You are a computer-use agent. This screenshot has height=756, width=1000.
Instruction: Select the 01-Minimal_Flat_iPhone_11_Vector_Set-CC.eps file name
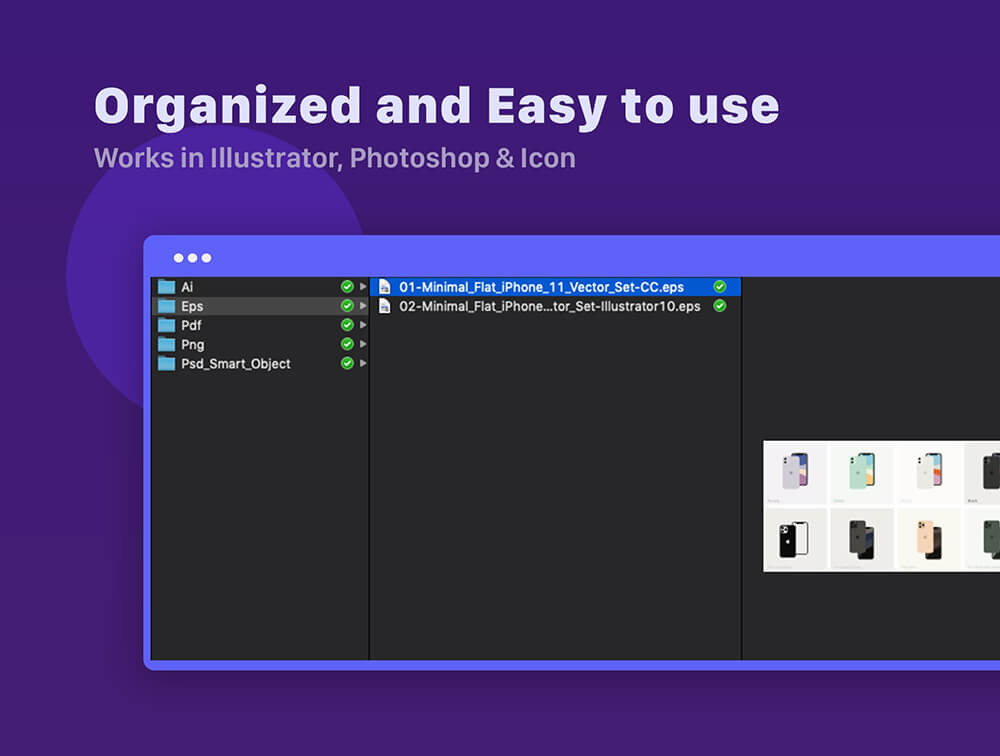pyautogui.click(x=541, y=287)
